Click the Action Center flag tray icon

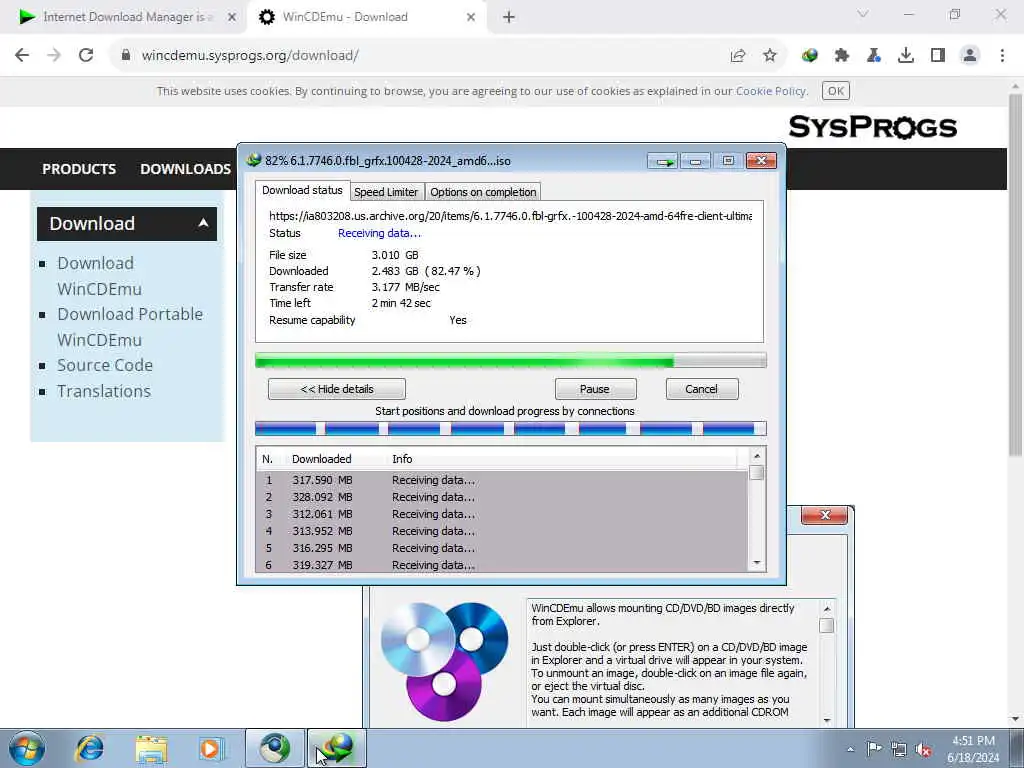coord(874,748)
